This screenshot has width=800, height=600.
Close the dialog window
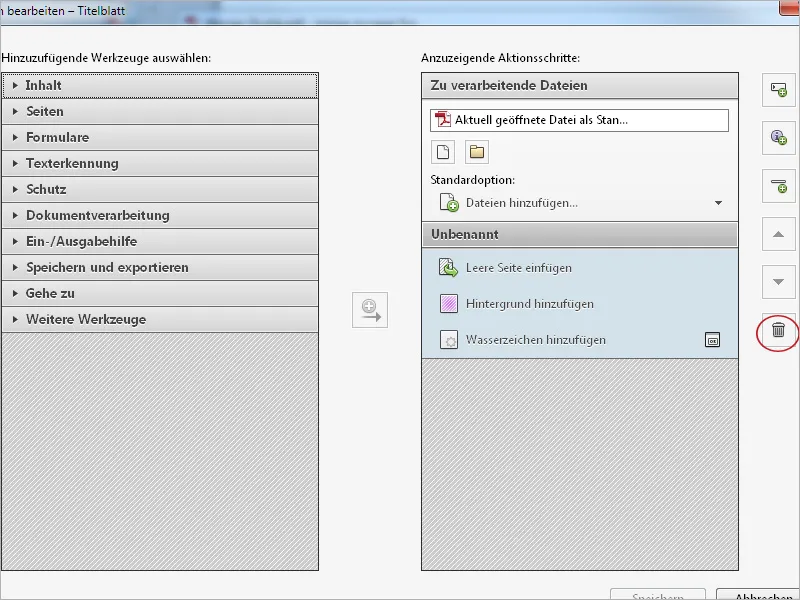pyautogui.click(x=789, y=8)
